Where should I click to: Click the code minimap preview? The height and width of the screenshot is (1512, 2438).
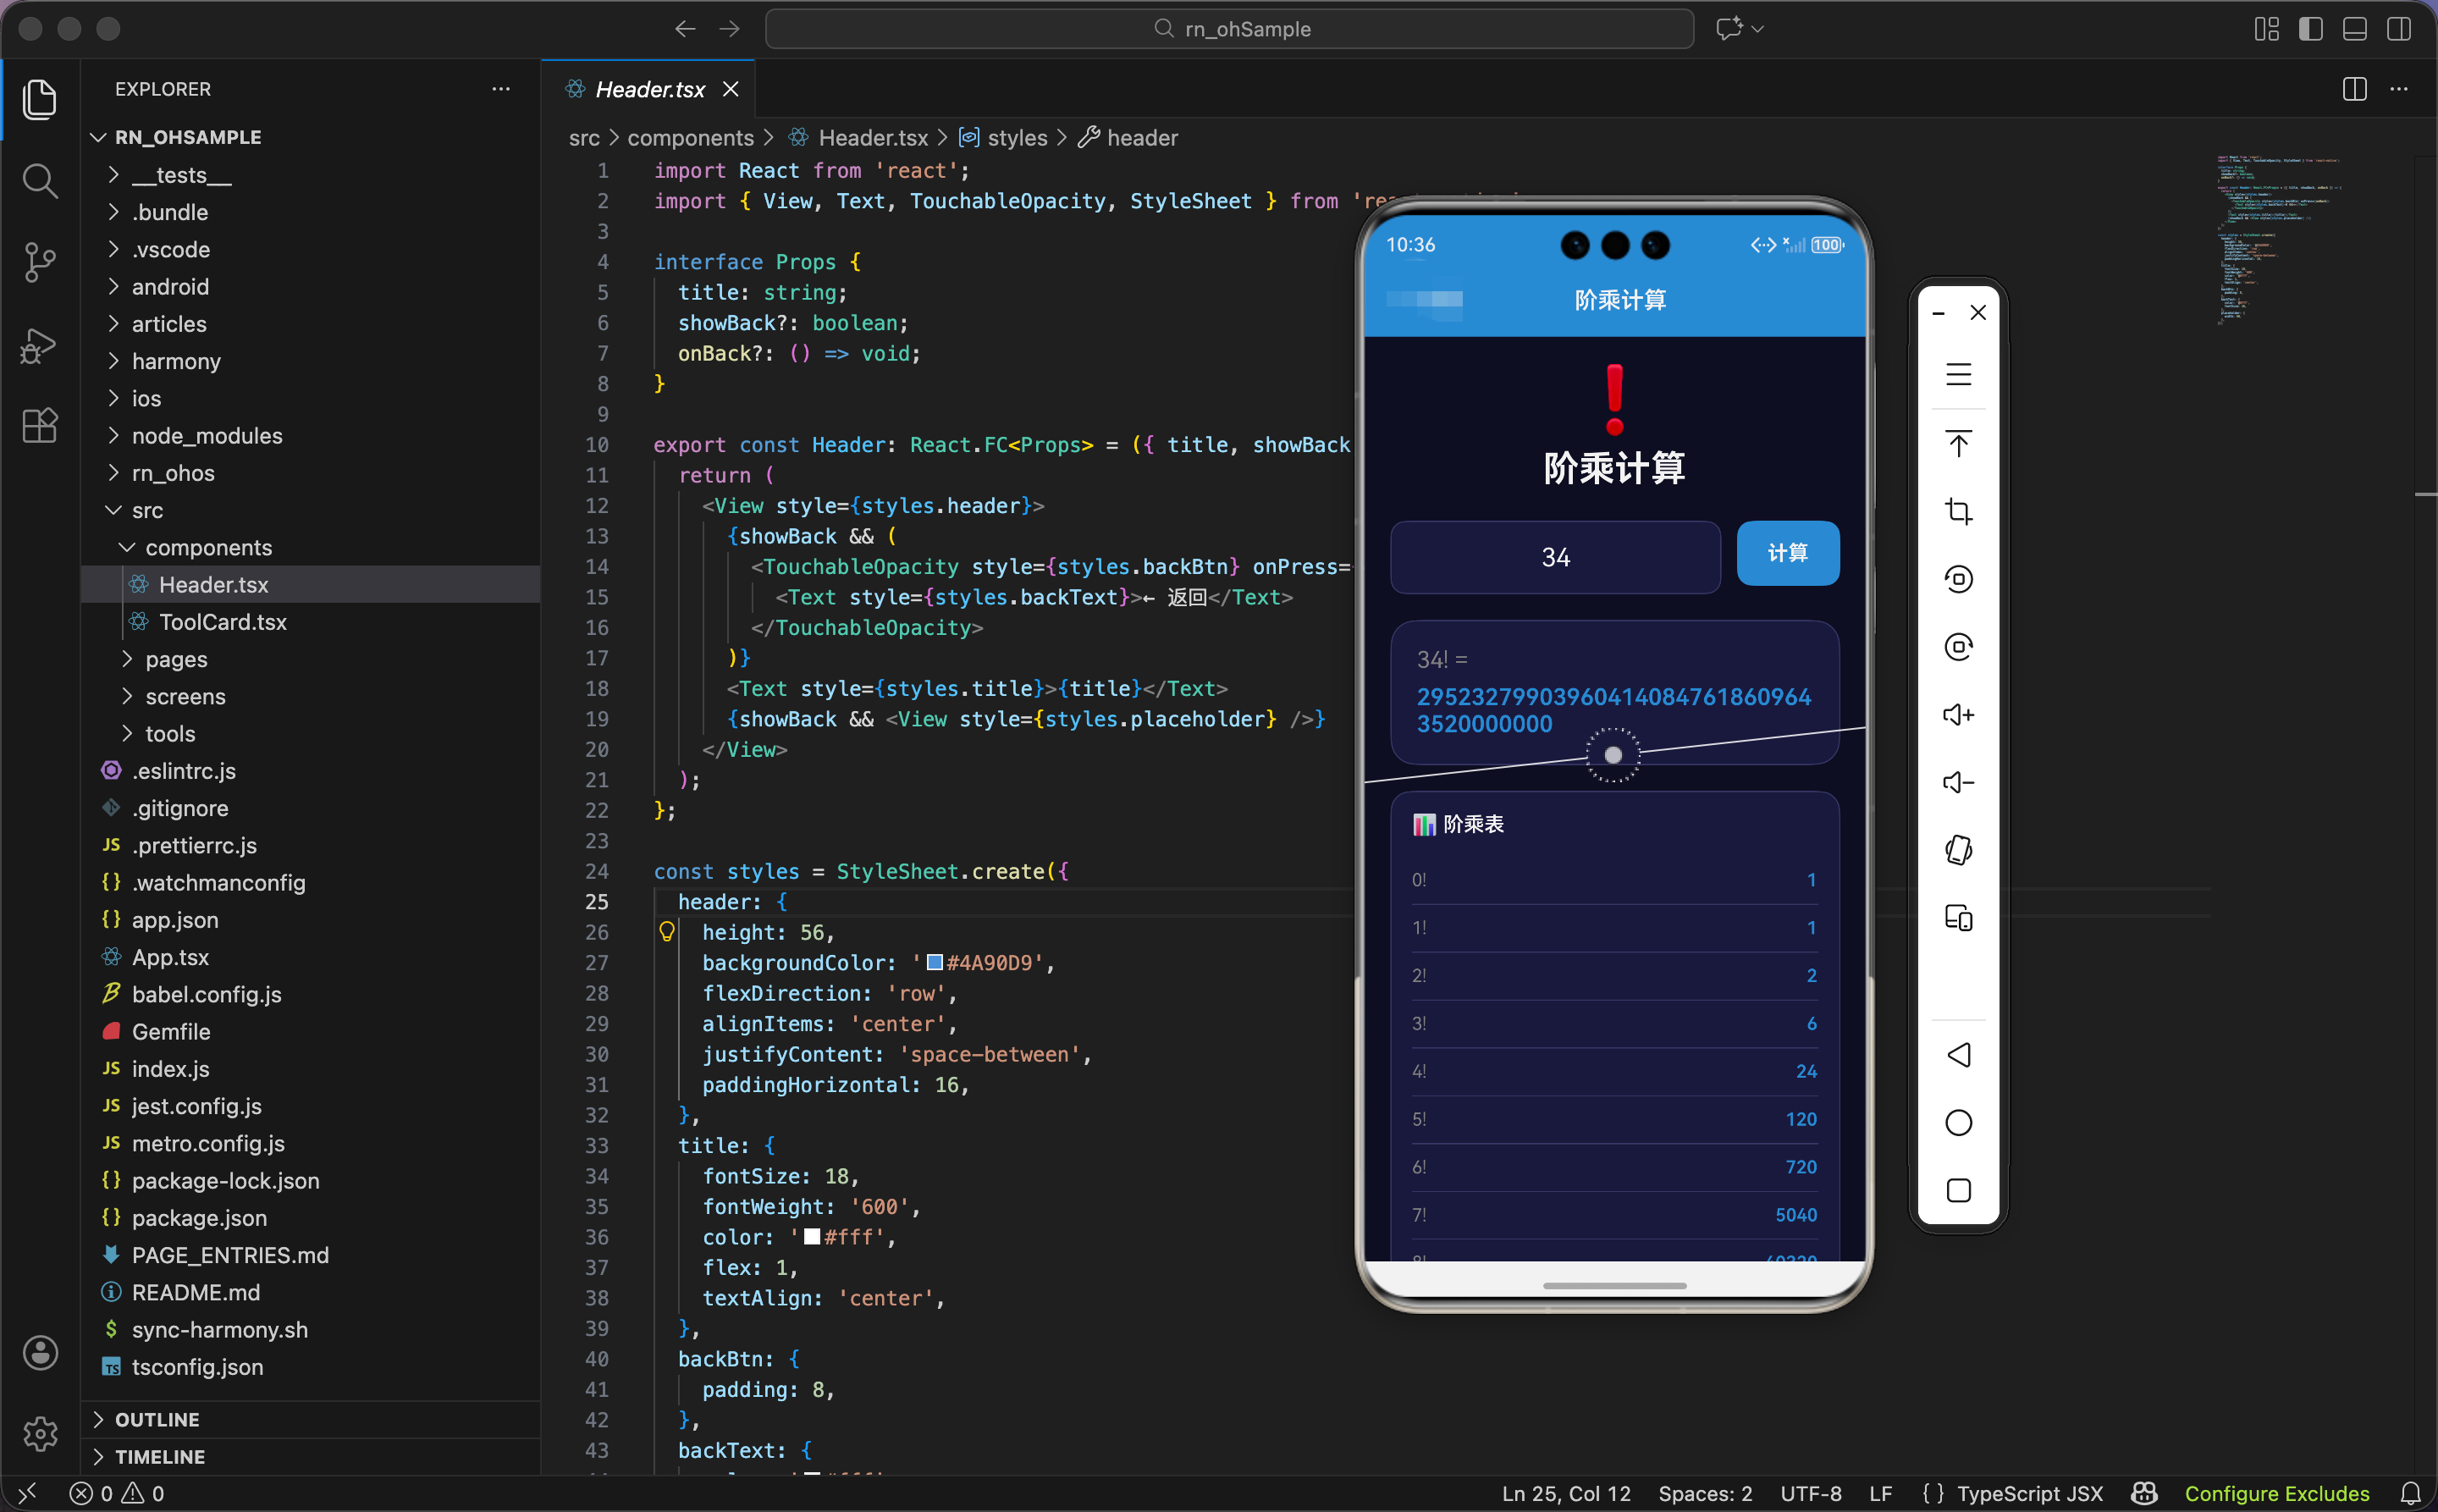(2278, 240)
